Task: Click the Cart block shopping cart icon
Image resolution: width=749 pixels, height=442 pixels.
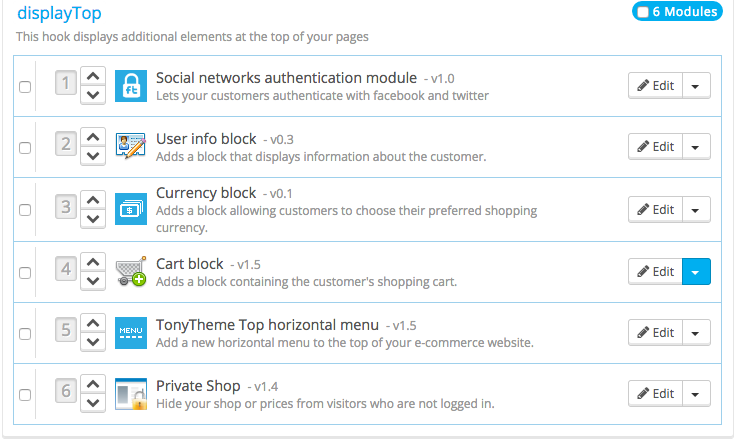Action: 131,271
